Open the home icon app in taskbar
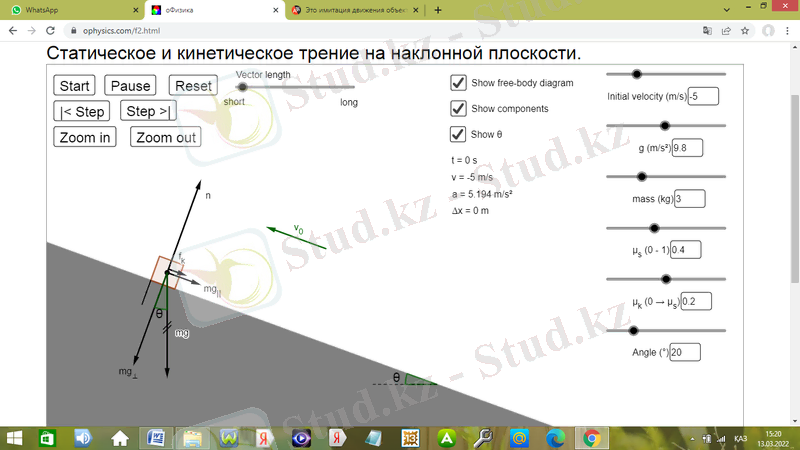800x450 pixels. point(120,438)
